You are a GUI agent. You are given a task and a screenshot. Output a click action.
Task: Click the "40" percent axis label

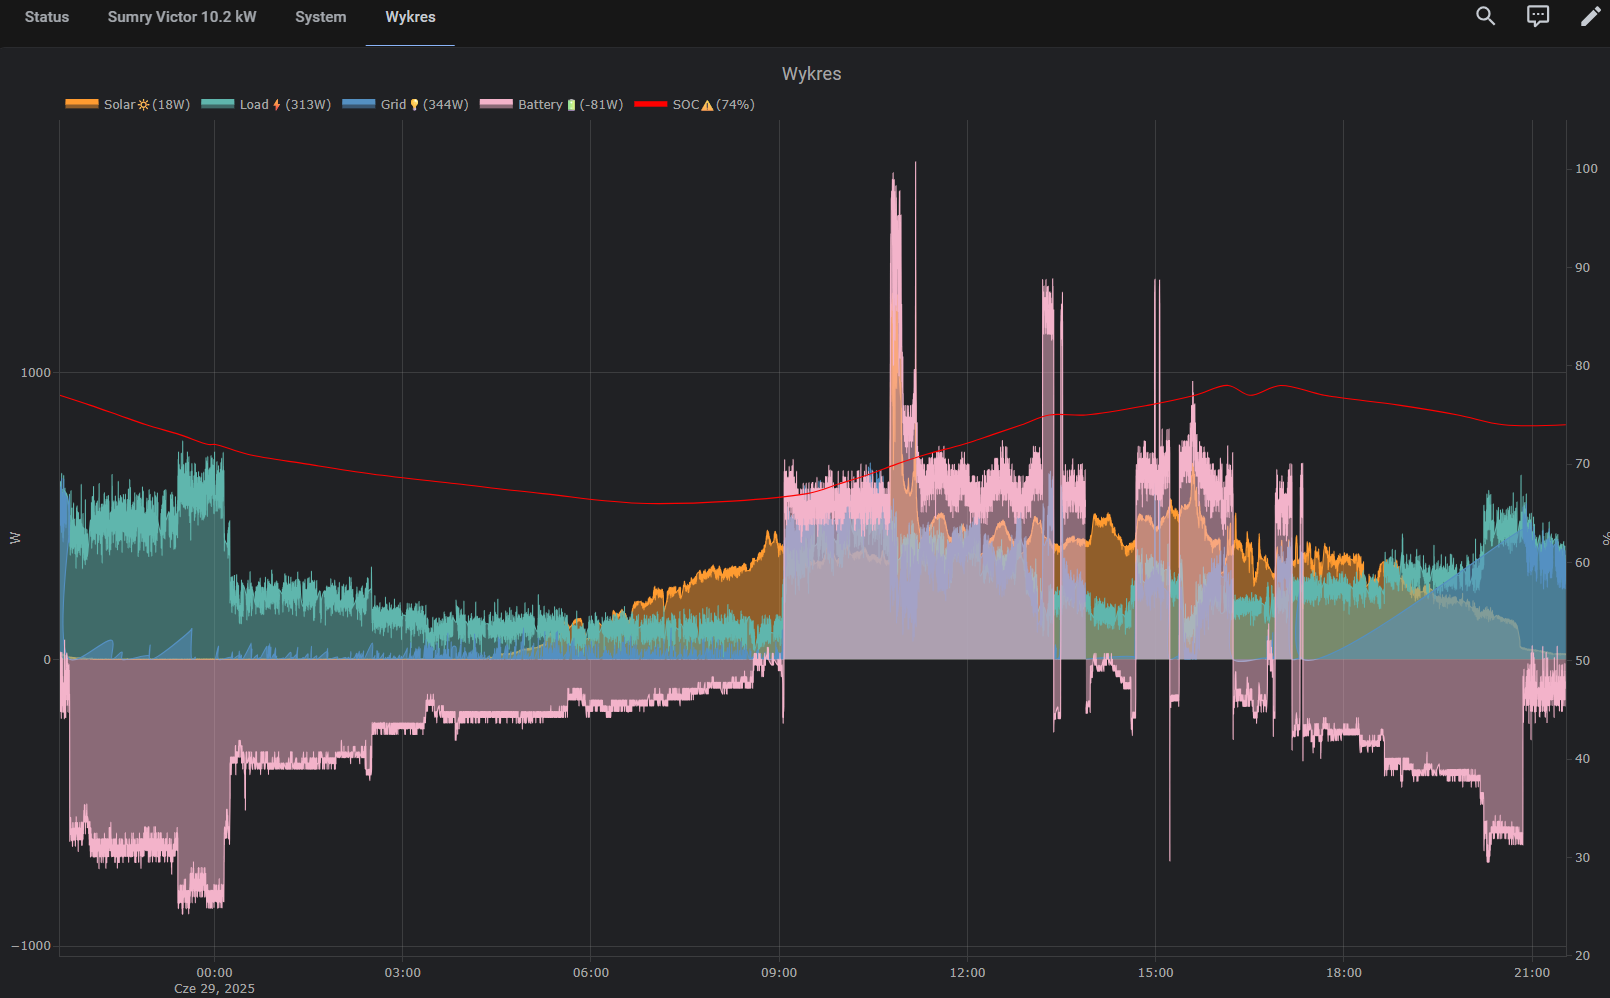1583,759
